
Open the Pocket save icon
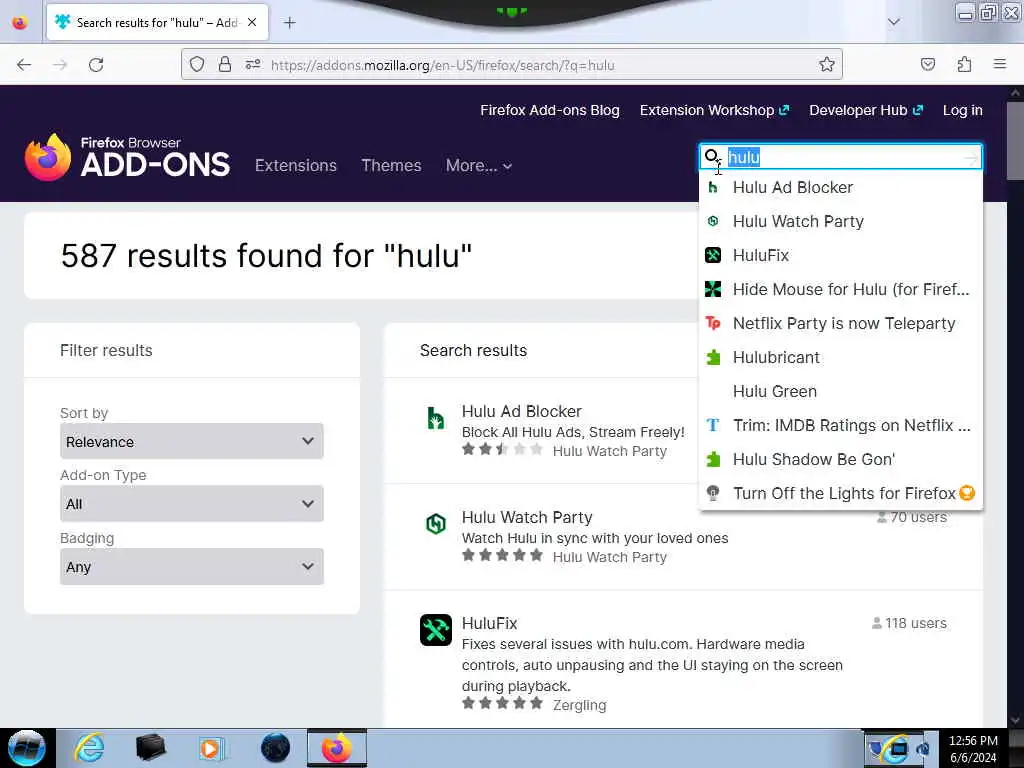click(x=928, y=65)
